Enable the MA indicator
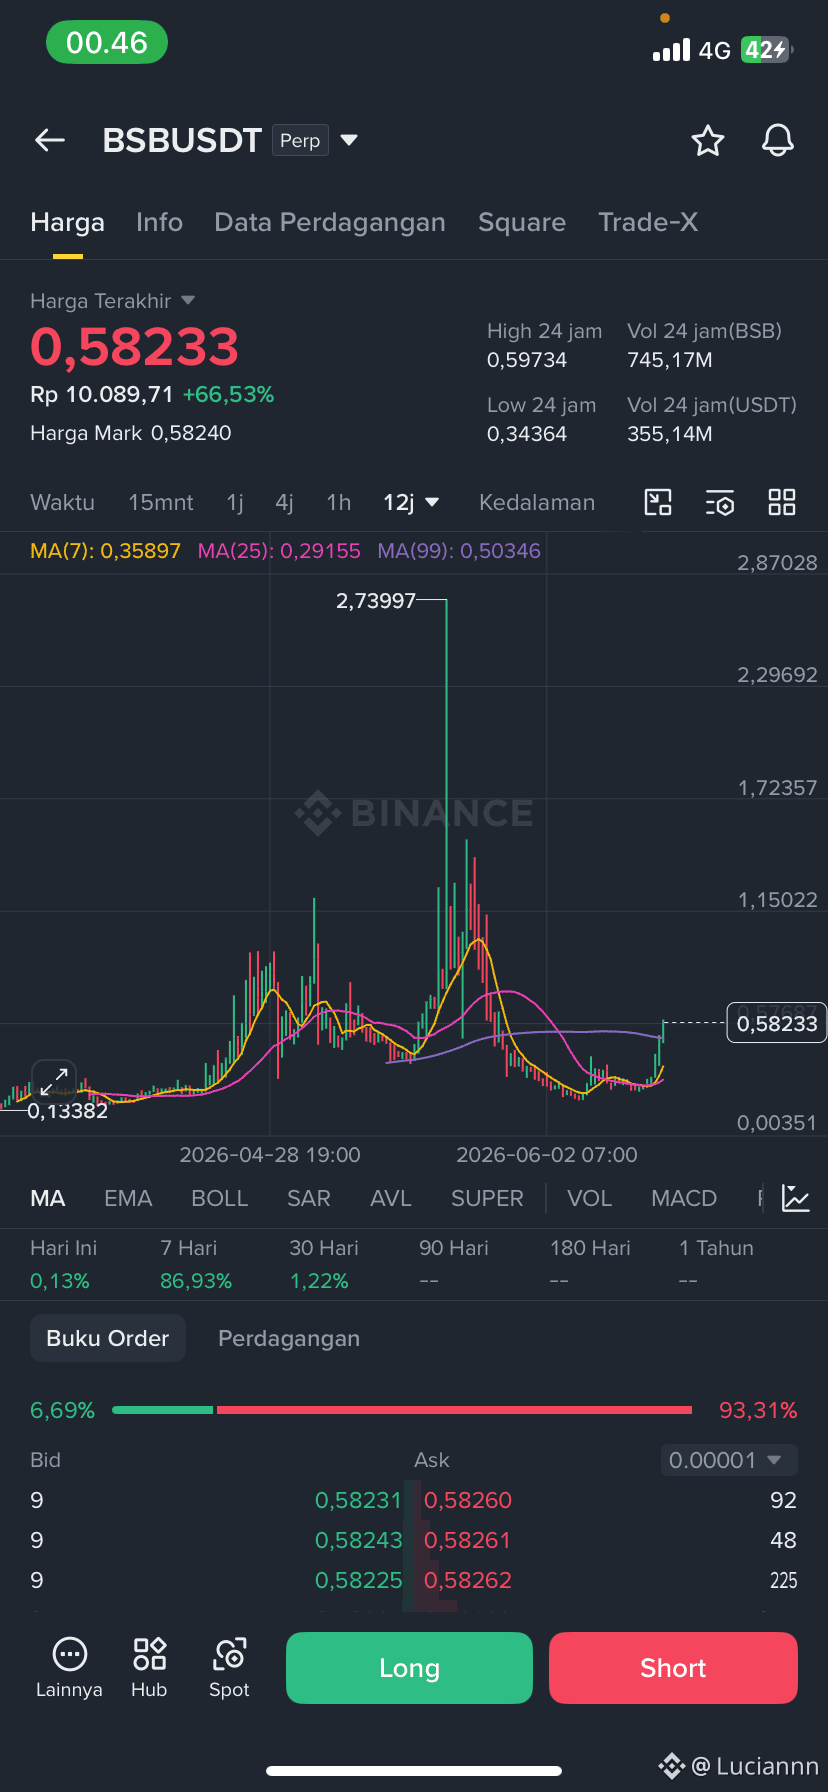The width and height of the screenshot is (828, 1792). [48, 1198]
